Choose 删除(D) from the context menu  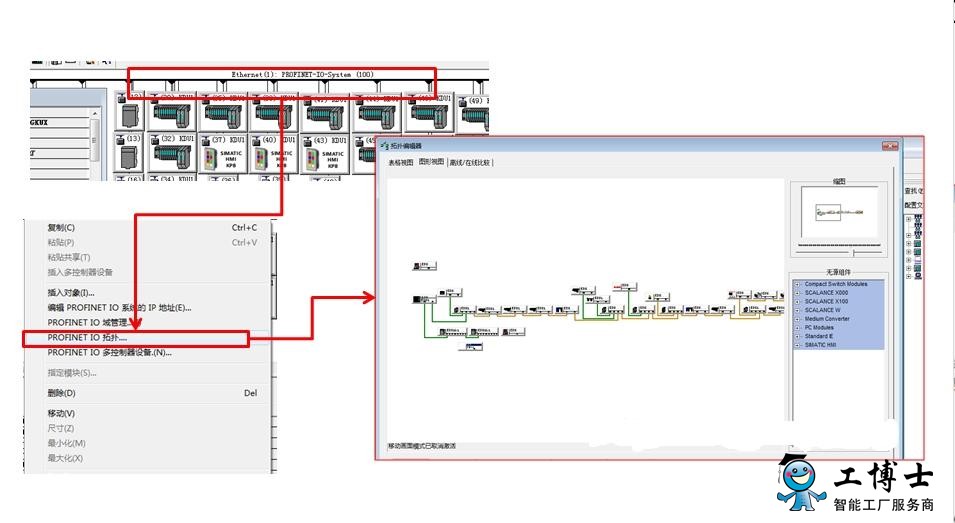click(x=62, y=393)
